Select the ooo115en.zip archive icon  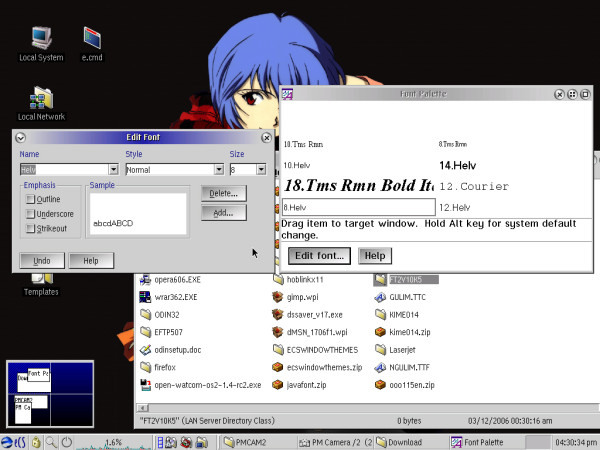[380, 384]
